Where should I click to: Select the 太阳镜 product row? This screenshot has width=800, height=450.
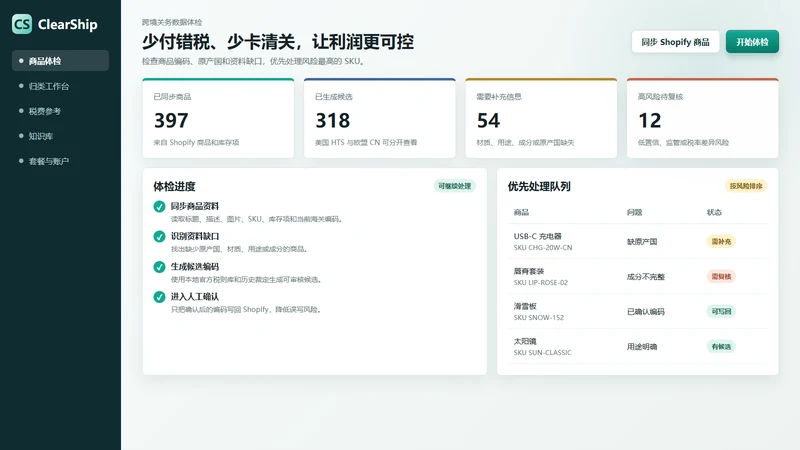pyautogui.click(x=638, y=346)
